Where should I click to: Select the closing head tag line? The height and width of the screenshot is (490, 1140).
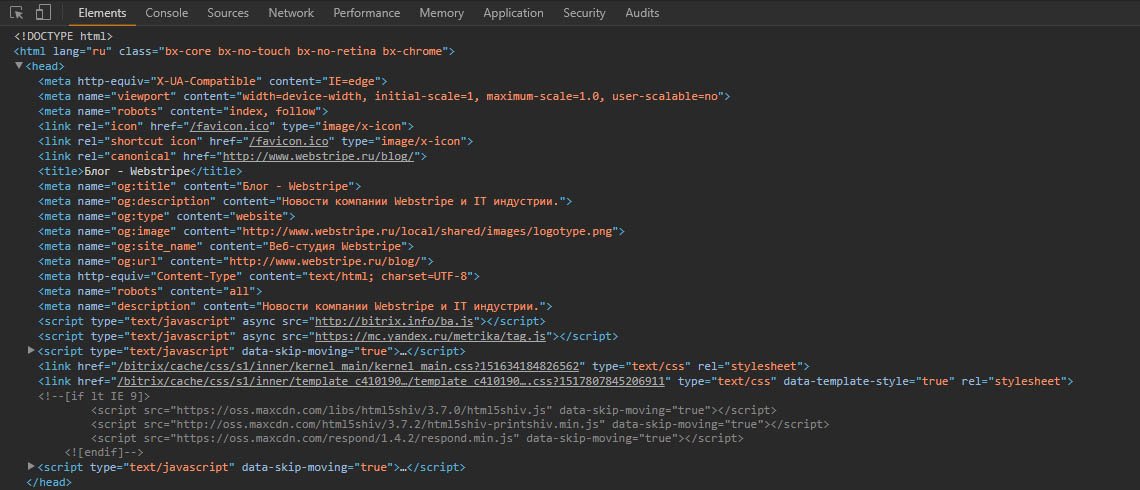pyautogui.click(x=49, y=482)
